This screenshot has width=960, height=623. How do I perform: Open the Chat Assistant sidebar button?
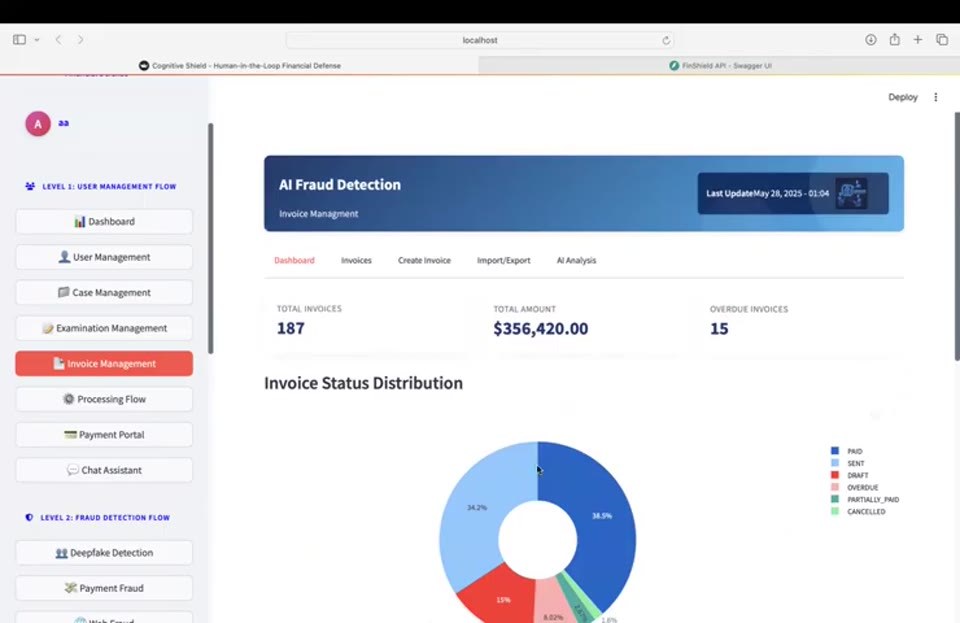pyautogui.click(x=104, y=470)
